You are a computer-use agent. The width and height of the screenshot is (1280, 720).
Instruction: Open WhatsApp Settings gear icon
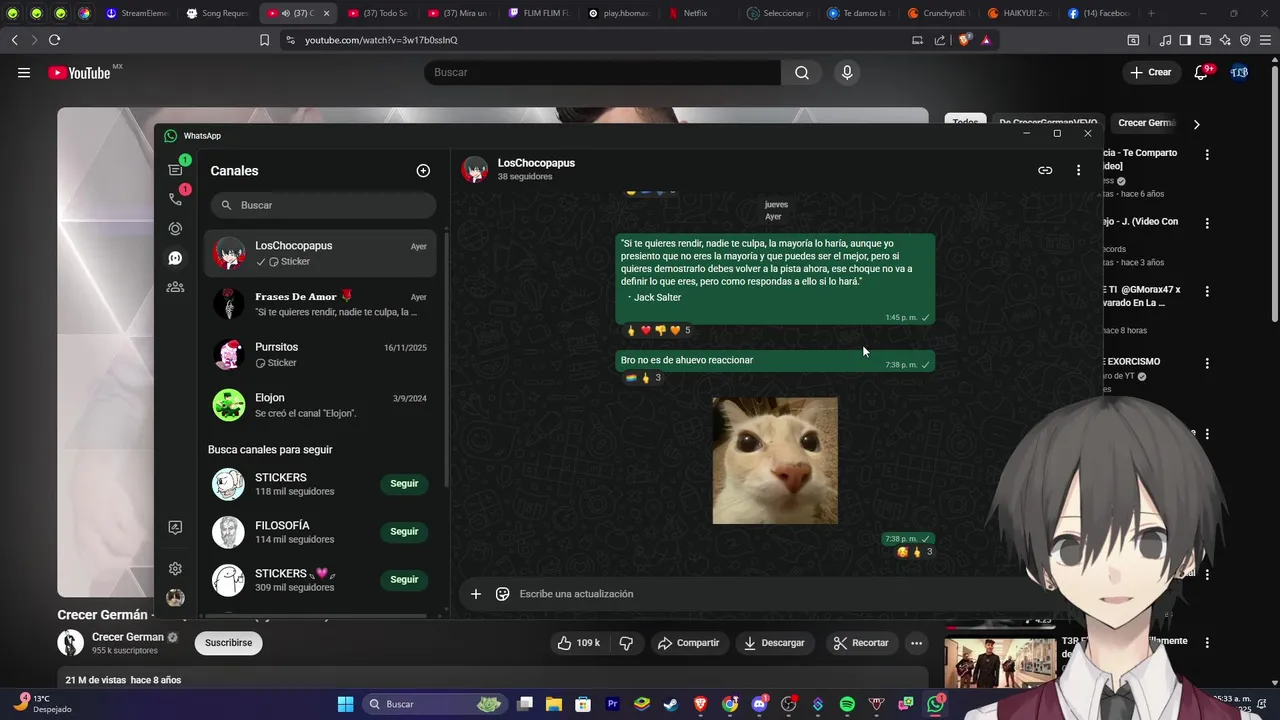coord(175,568)
